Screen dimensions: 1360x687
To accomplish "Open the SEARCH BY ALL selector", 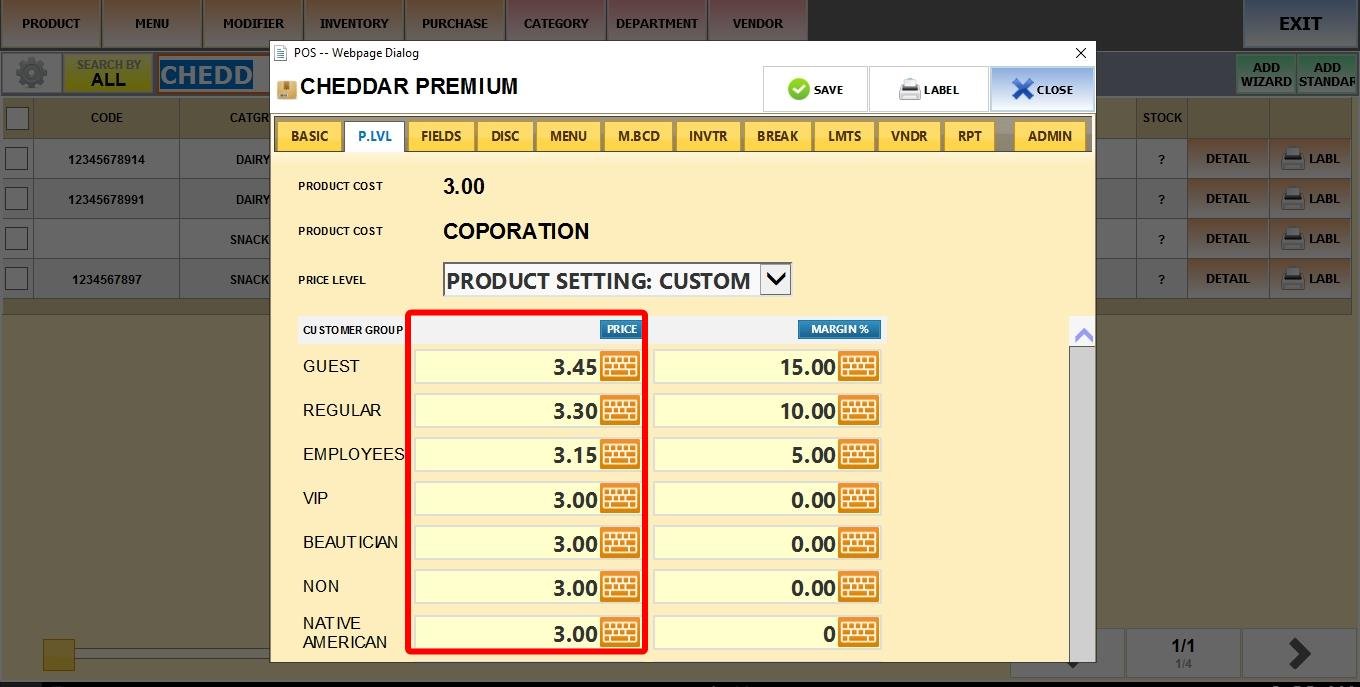I will pyautogui.click(x=108, y=74).
